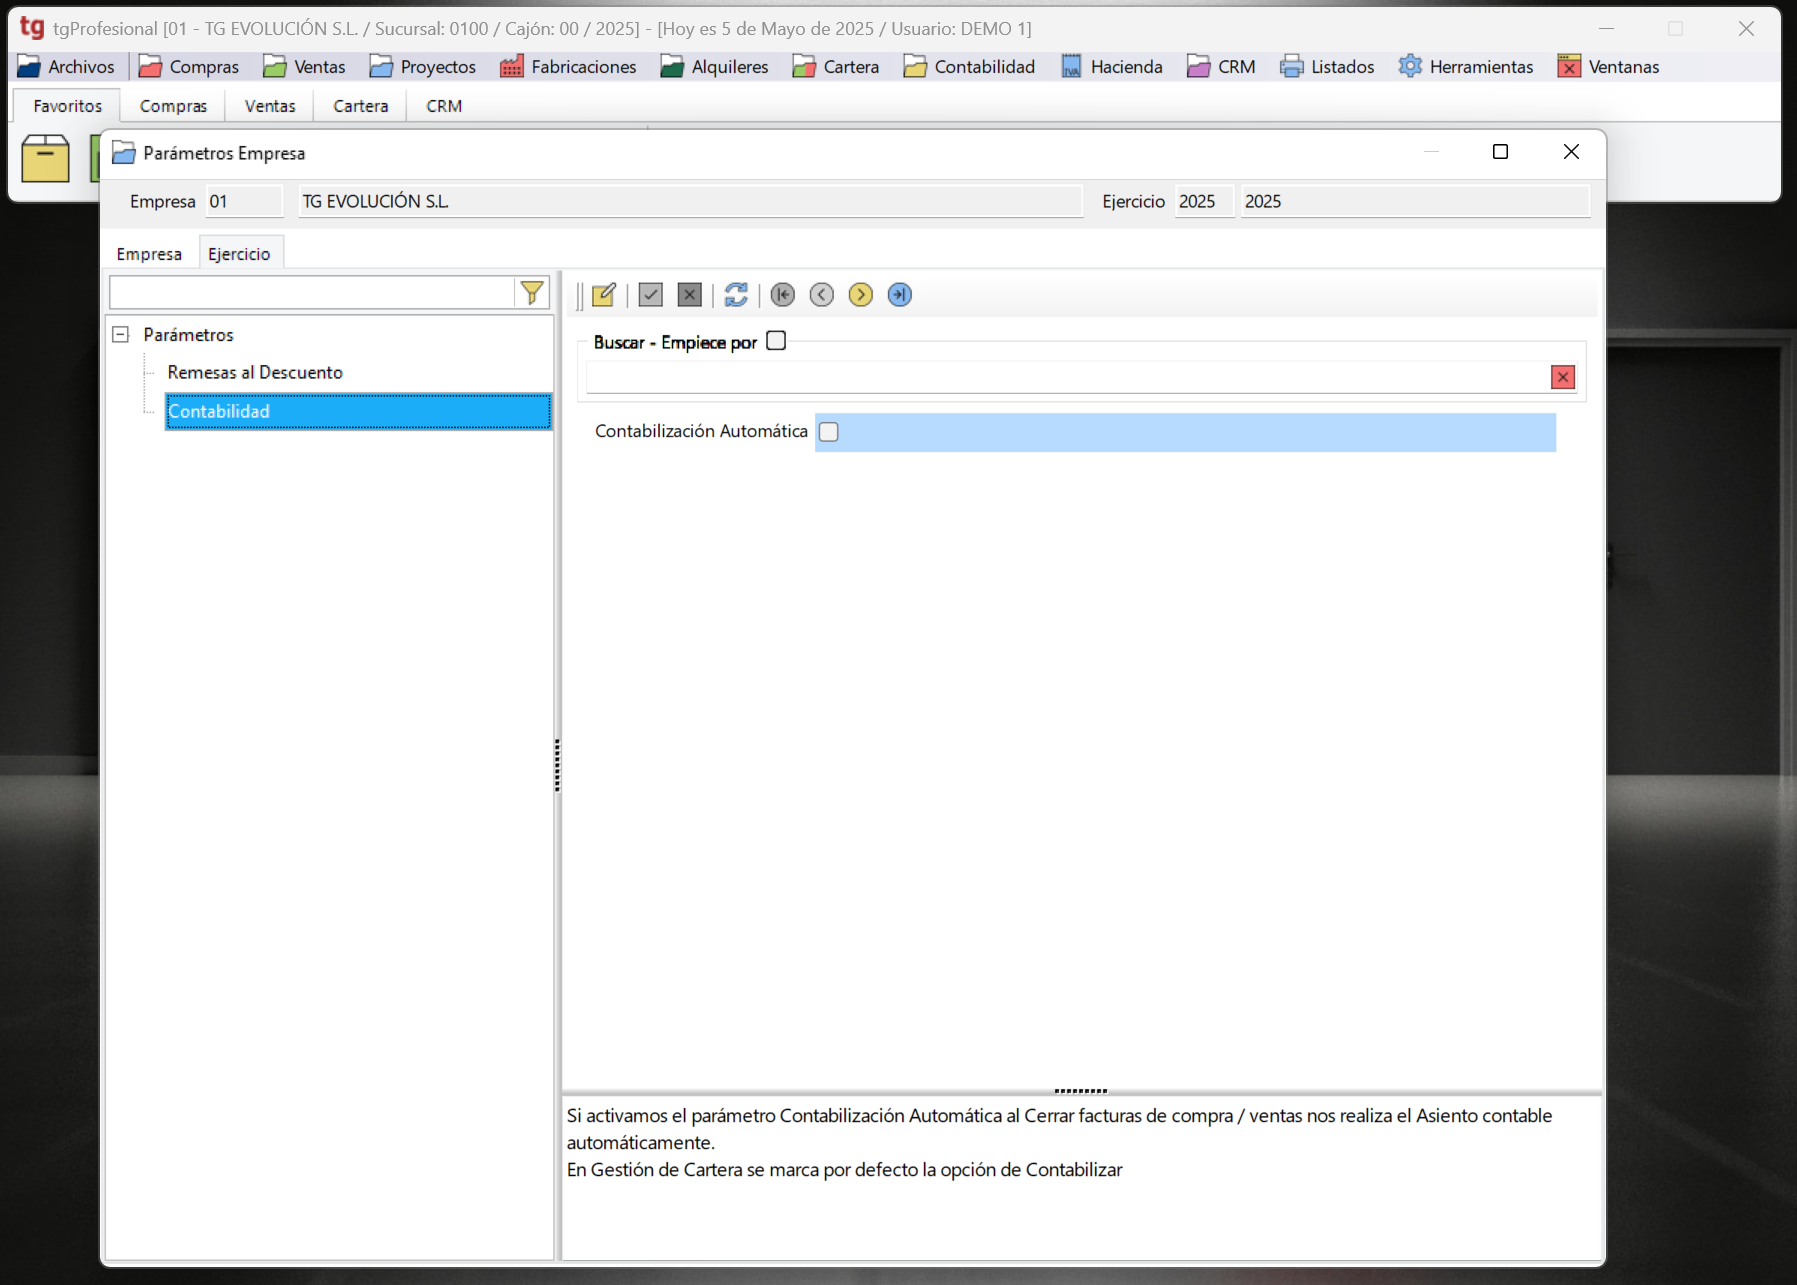Switch to the Ventas ribbon tab

pyautogui.click(x=270, y=106)
